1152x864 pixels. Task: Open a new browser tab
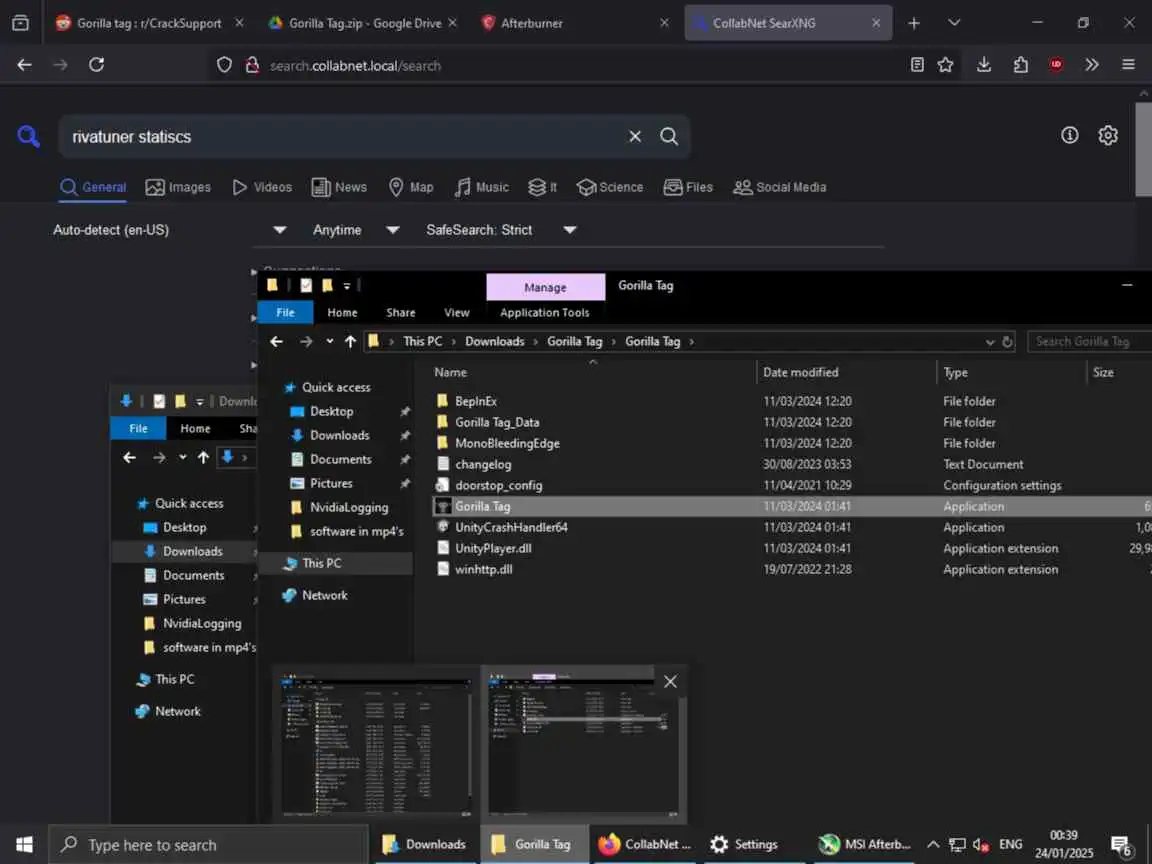[913, 23]
